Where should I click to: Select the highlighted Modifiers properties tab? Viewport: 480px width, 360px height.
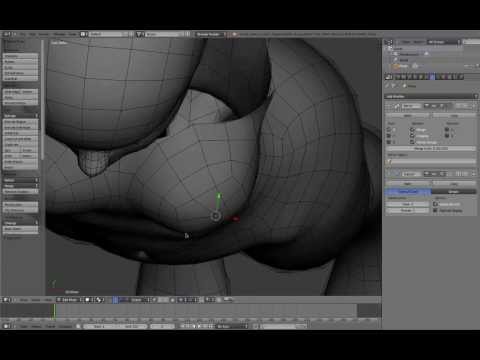point(432,77)
